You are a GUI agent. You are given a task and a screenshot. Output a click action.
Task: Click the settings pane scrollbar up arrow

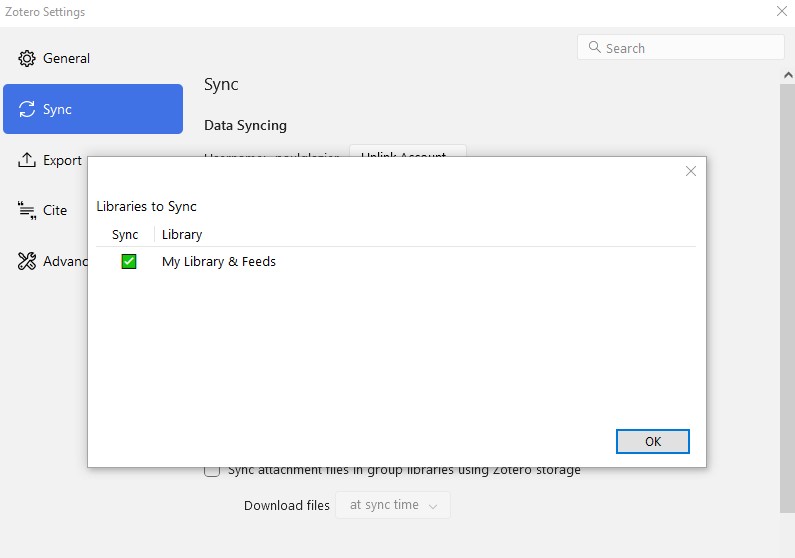(788, 75)
